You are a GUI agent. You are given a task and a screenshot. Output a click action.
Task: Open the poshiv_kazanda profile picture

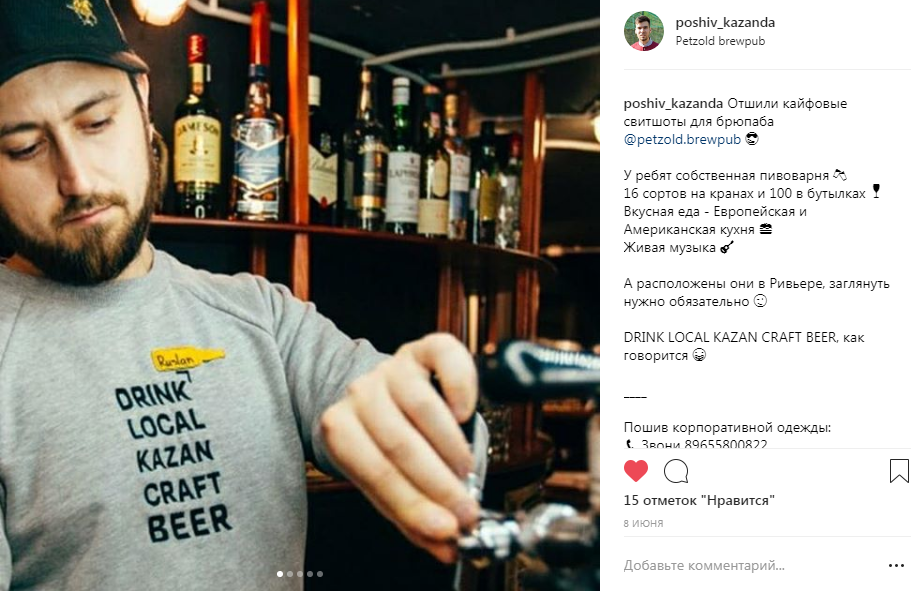pos(644,31)
